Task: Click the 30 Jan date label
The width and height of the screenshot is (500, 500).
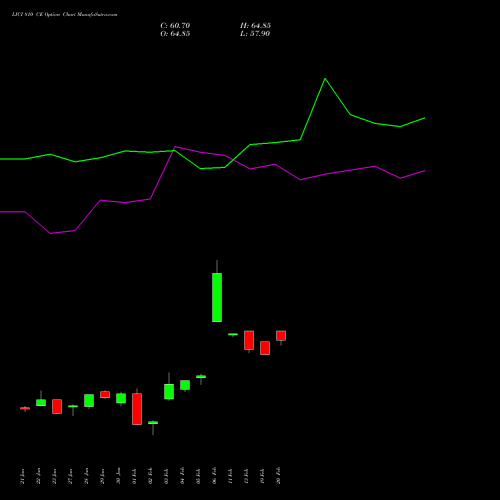Action: pyautogui.click(x=118, y=476)
